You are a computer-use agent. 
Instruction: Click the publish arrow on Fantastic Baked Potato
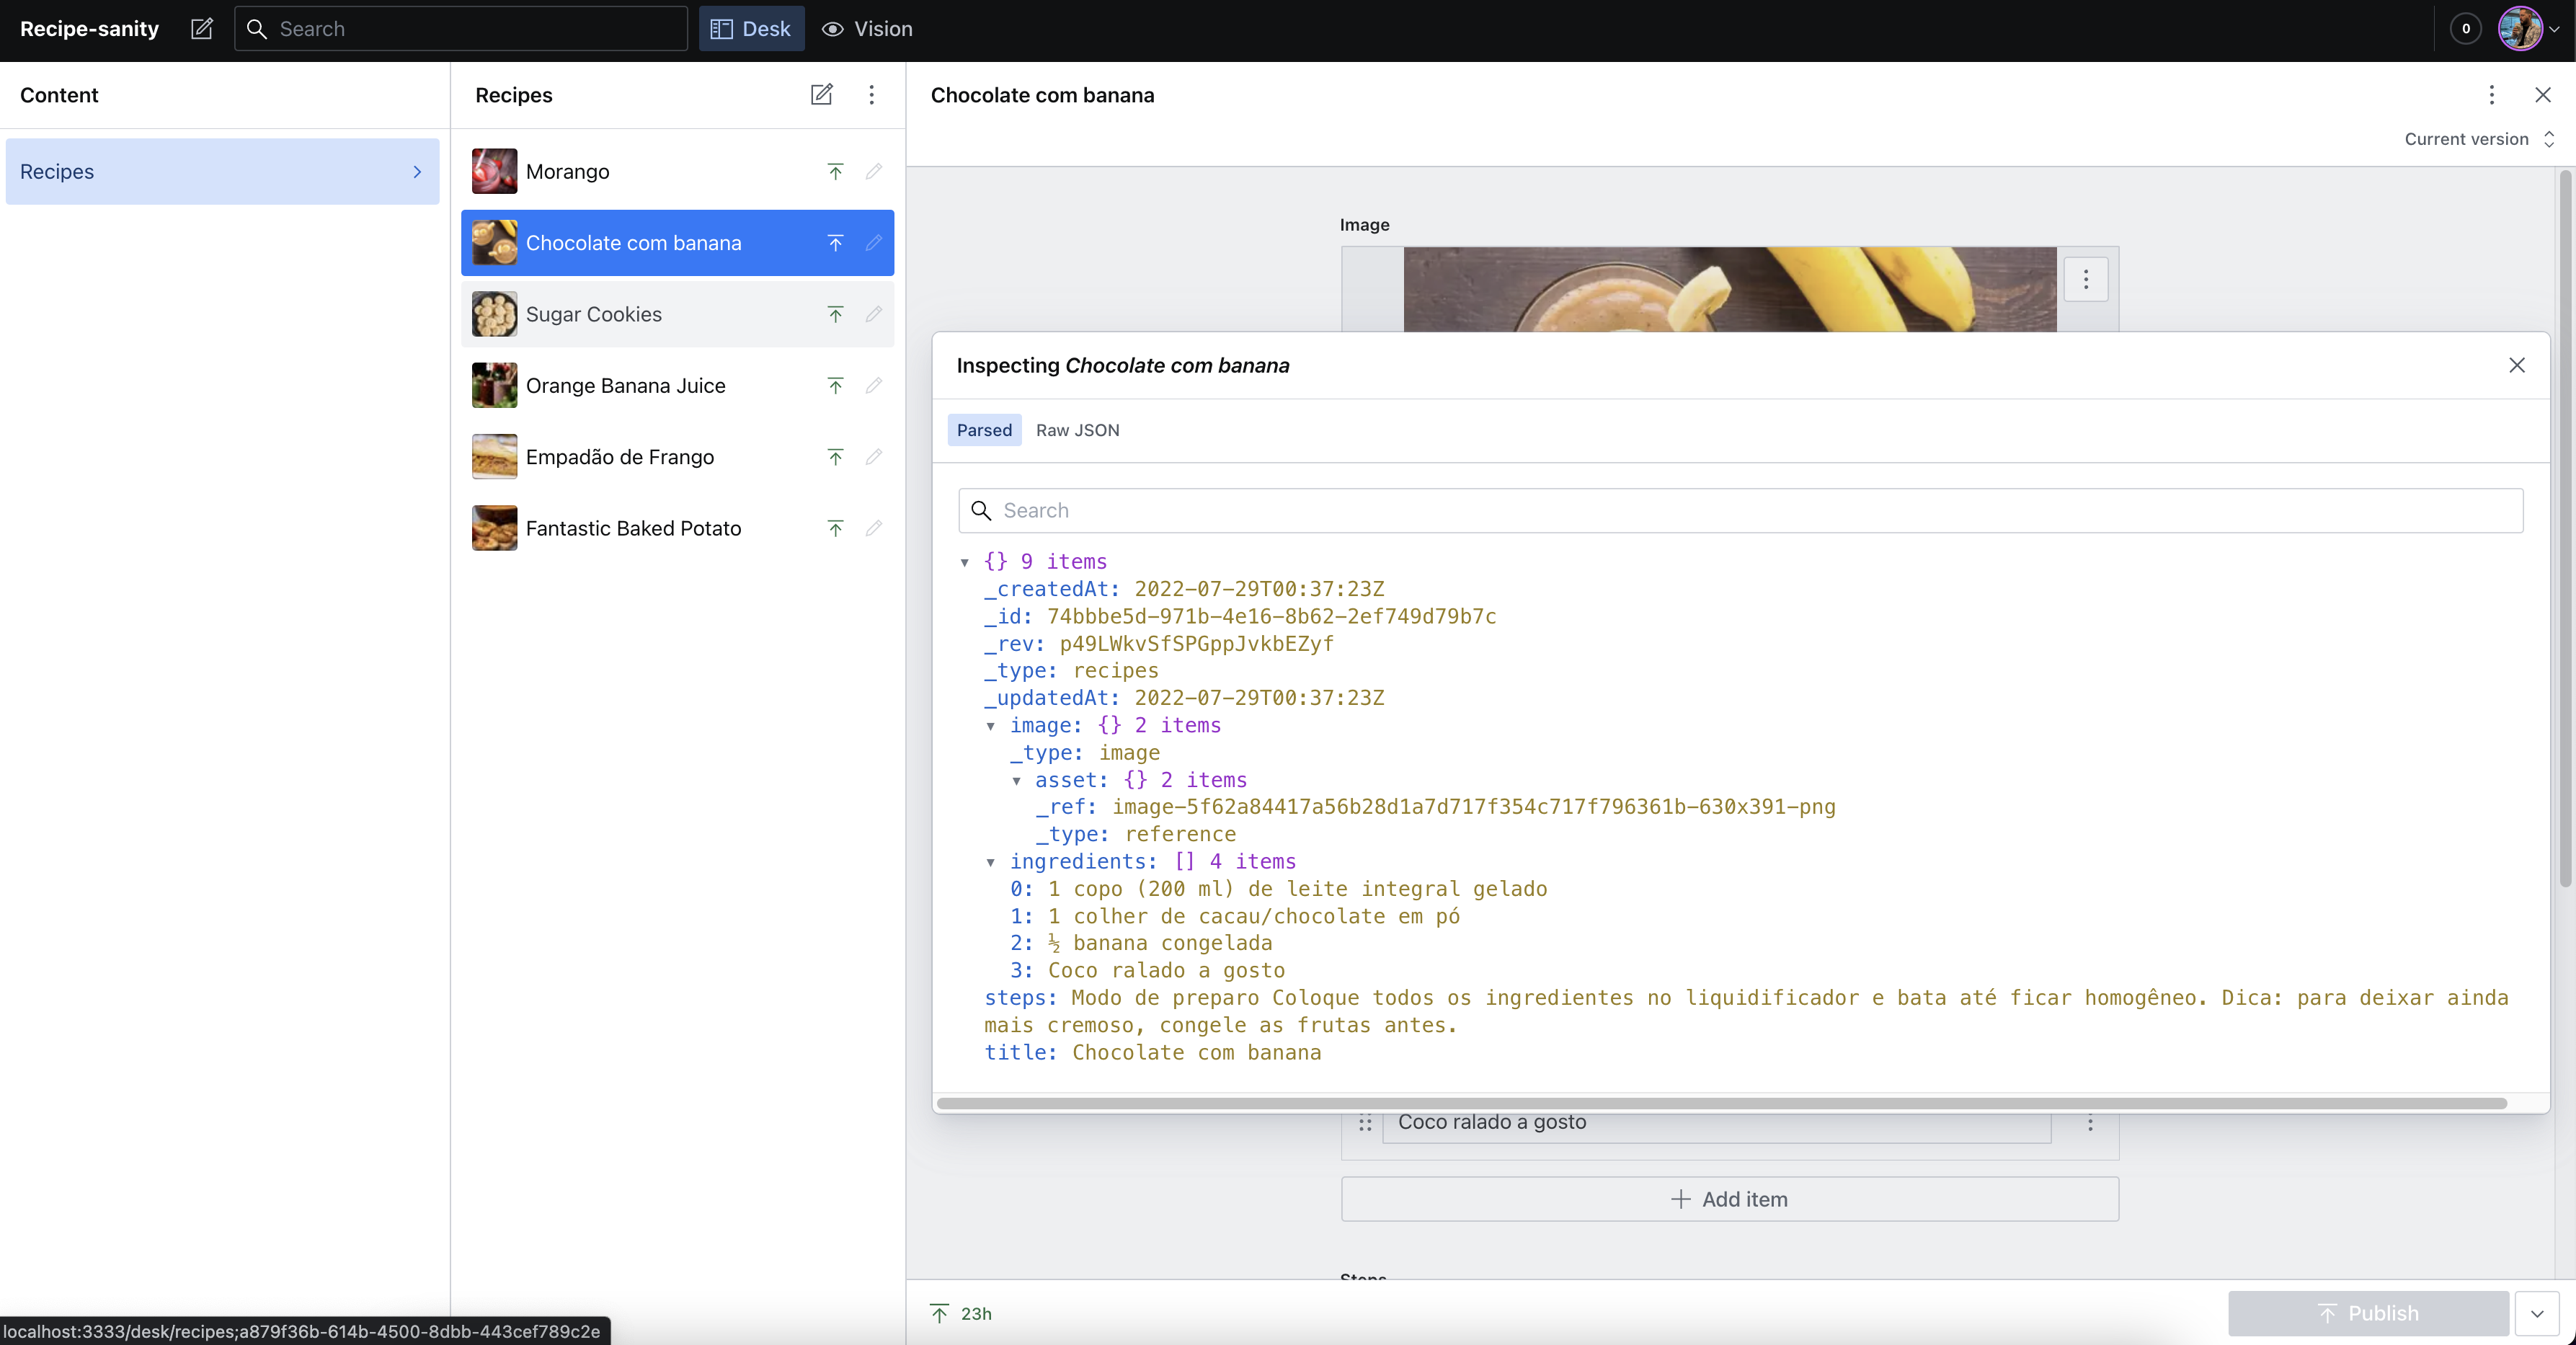(x=836, y=528)
